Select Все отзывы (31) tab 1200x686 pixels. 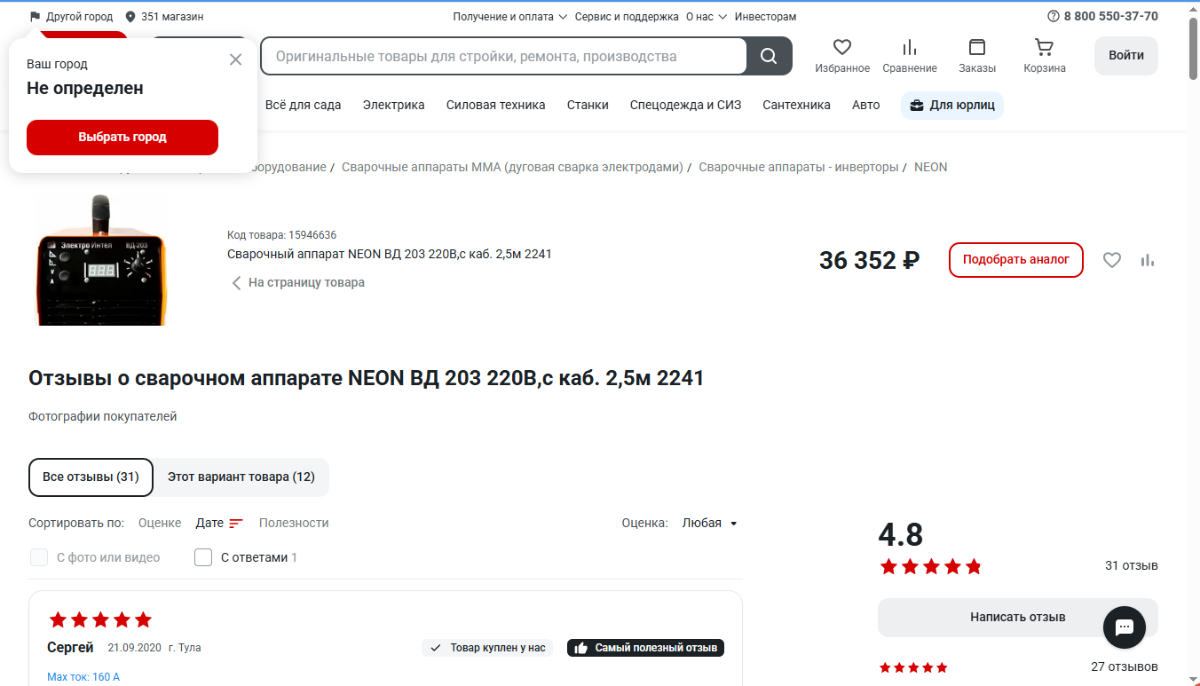[x=91, y=477]
